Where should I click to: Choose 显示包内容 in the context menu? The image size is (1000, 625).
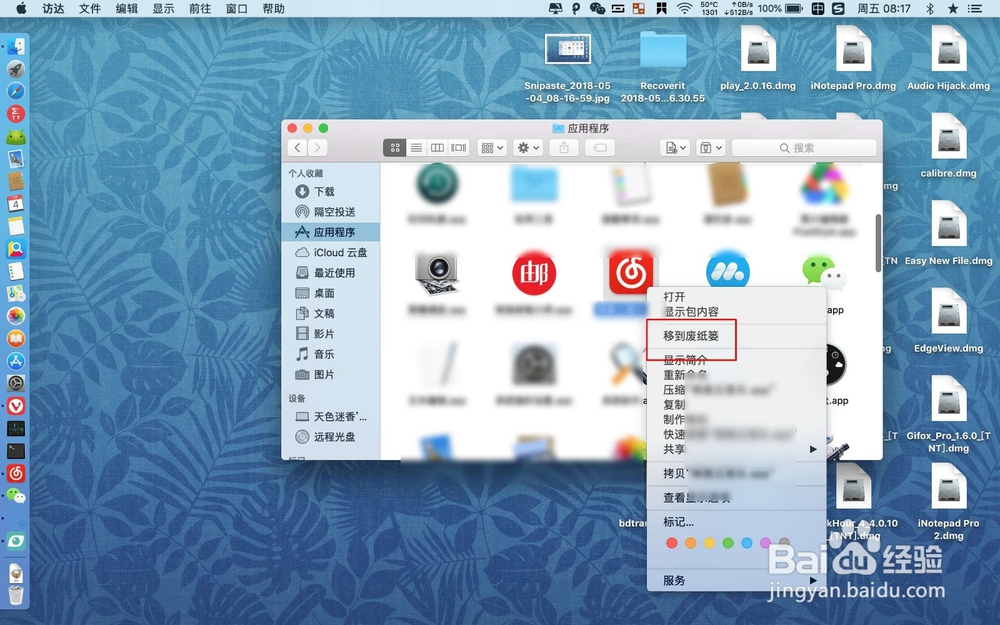coord(691,312)
